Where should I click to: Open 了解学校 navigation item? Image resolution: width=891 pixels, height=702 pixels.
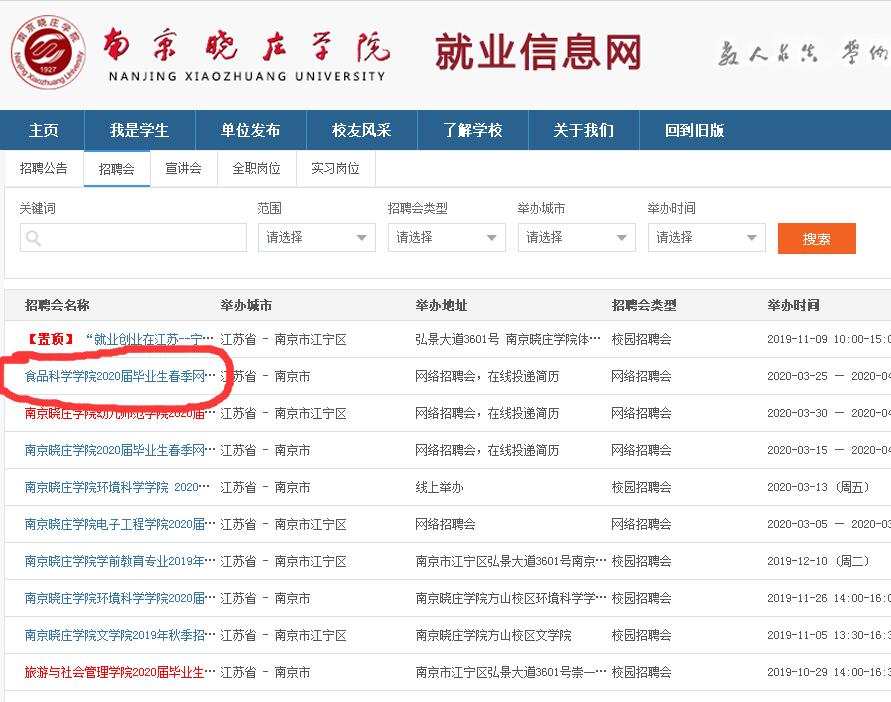pyautogui.click(x=472, y=131)
